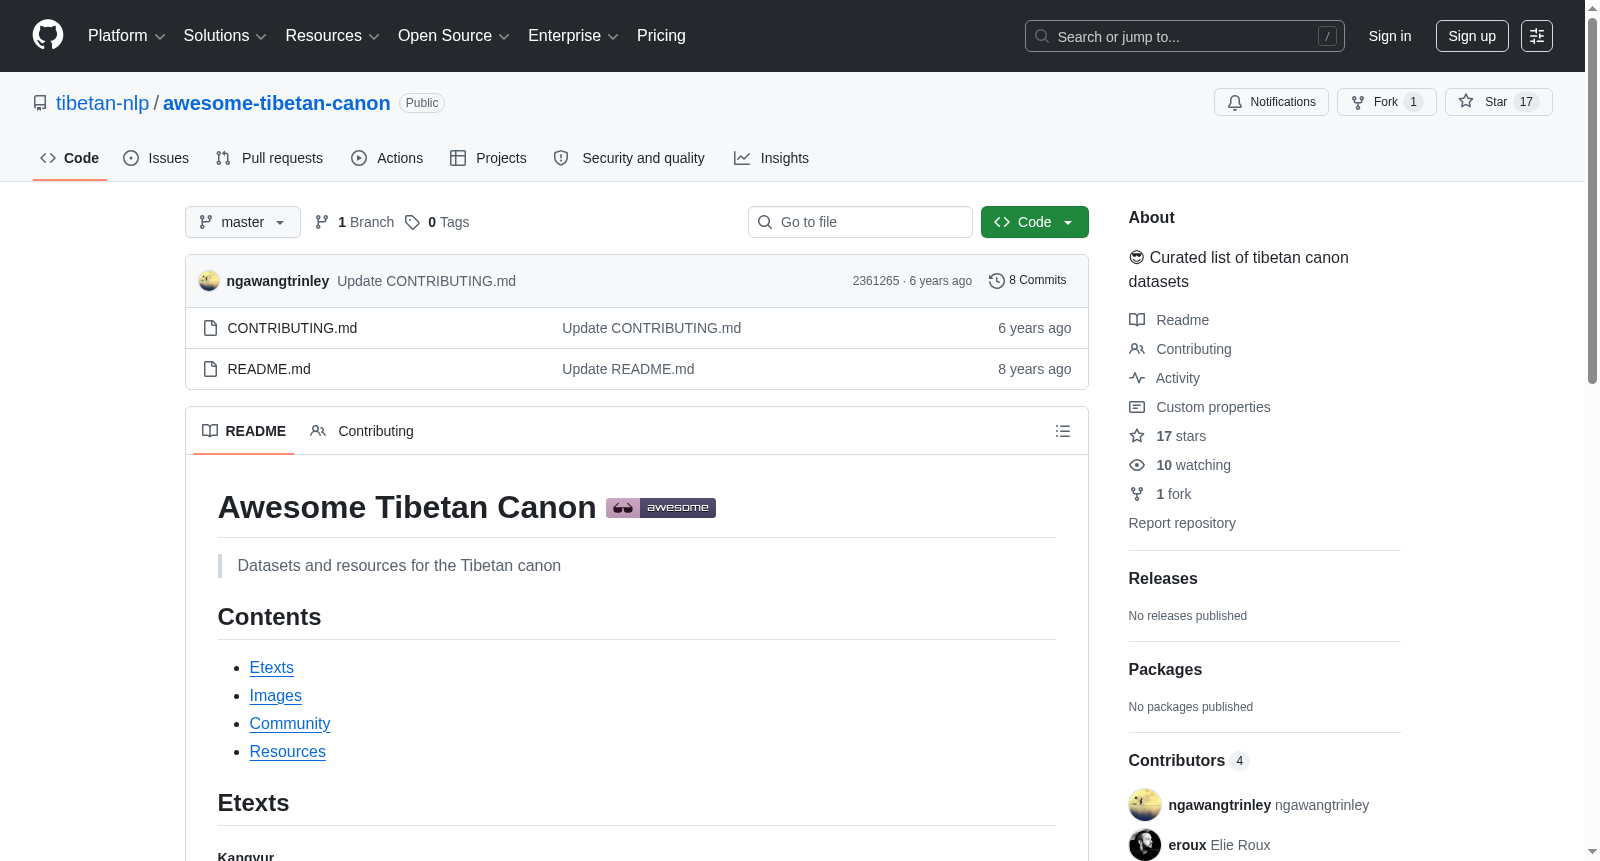Open the Issues tab
The image size is (1600, 861).
click(156, 158)
